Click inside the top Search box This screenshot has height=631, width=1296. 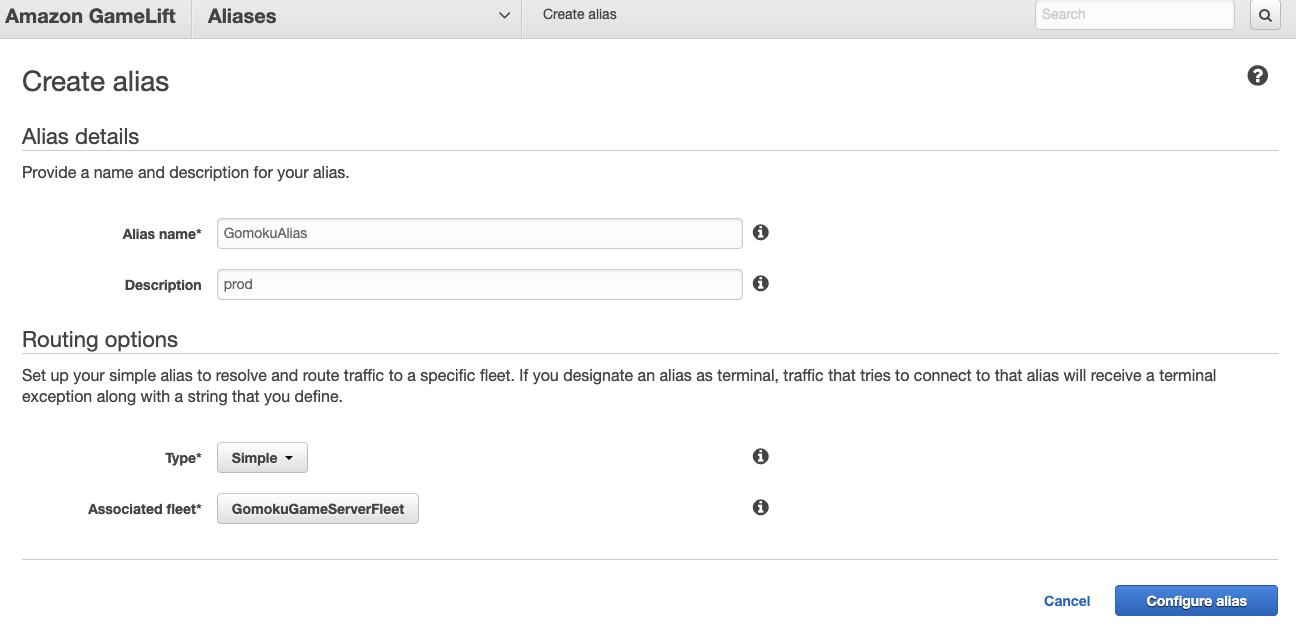1135,15
